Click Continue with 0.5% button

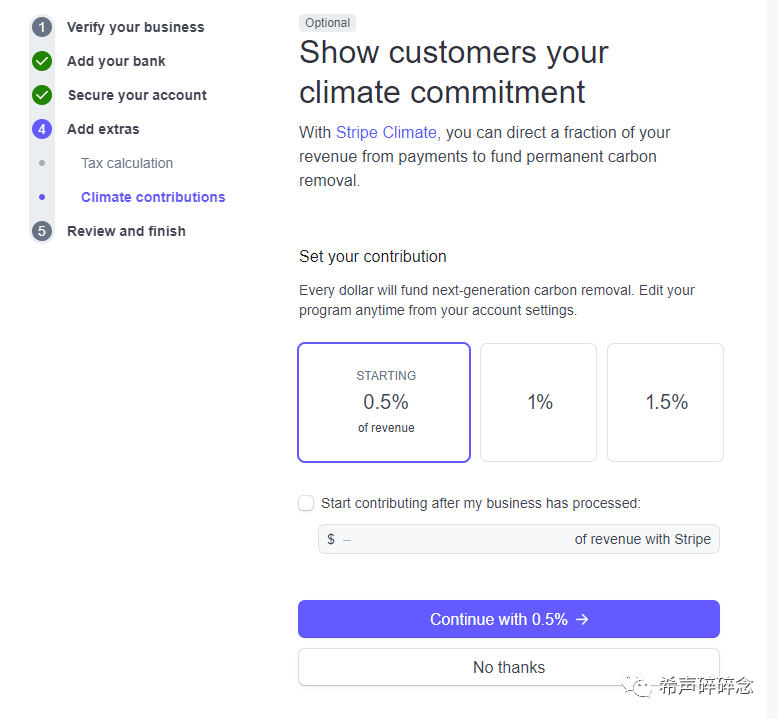(x=509, y=619)
